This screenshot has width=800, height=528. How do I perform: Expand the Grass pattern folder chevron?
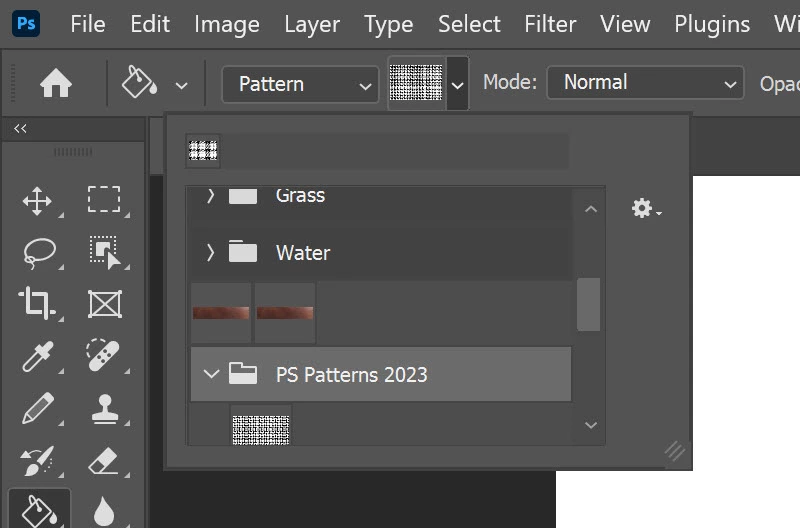click(210, 195)
